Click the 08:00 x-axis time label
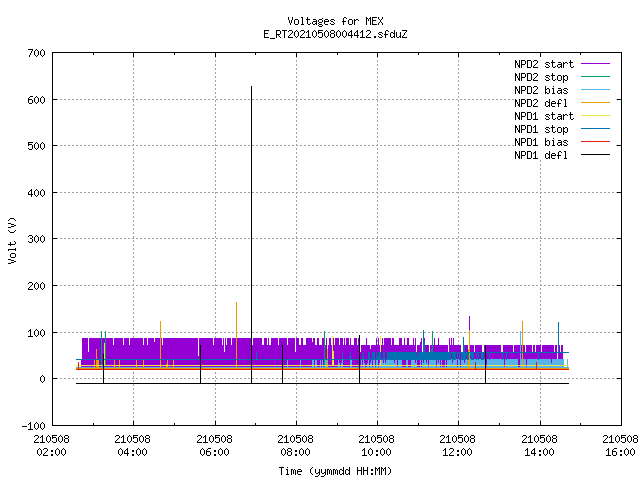This screenshot has height=480, width=640. (x=295, y=452)
